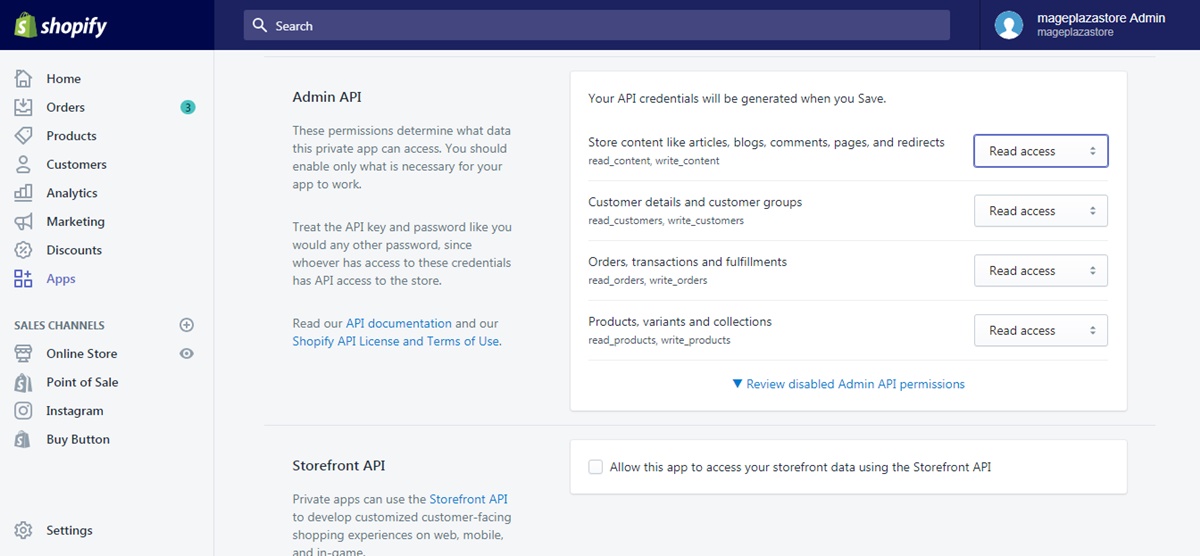Screen dimensions: 1200x556
Task: Click the read_products, write_products text
Action: point(659,340)
